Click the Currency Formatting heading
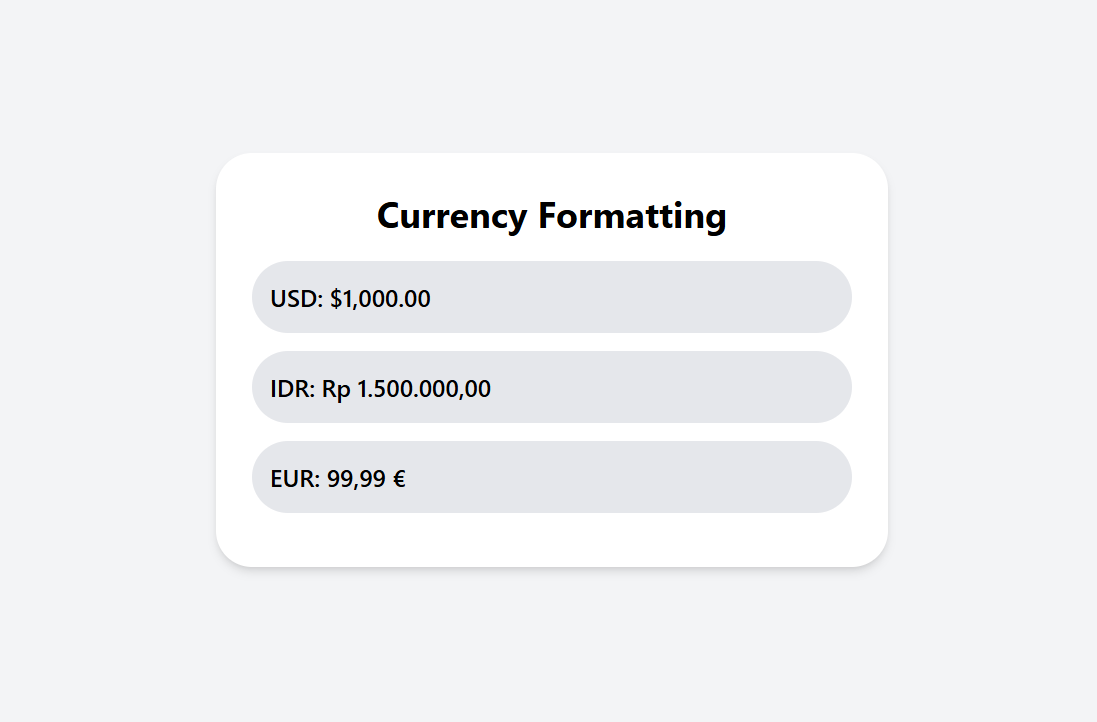The image size is (1097, 722). coord(551,216)
